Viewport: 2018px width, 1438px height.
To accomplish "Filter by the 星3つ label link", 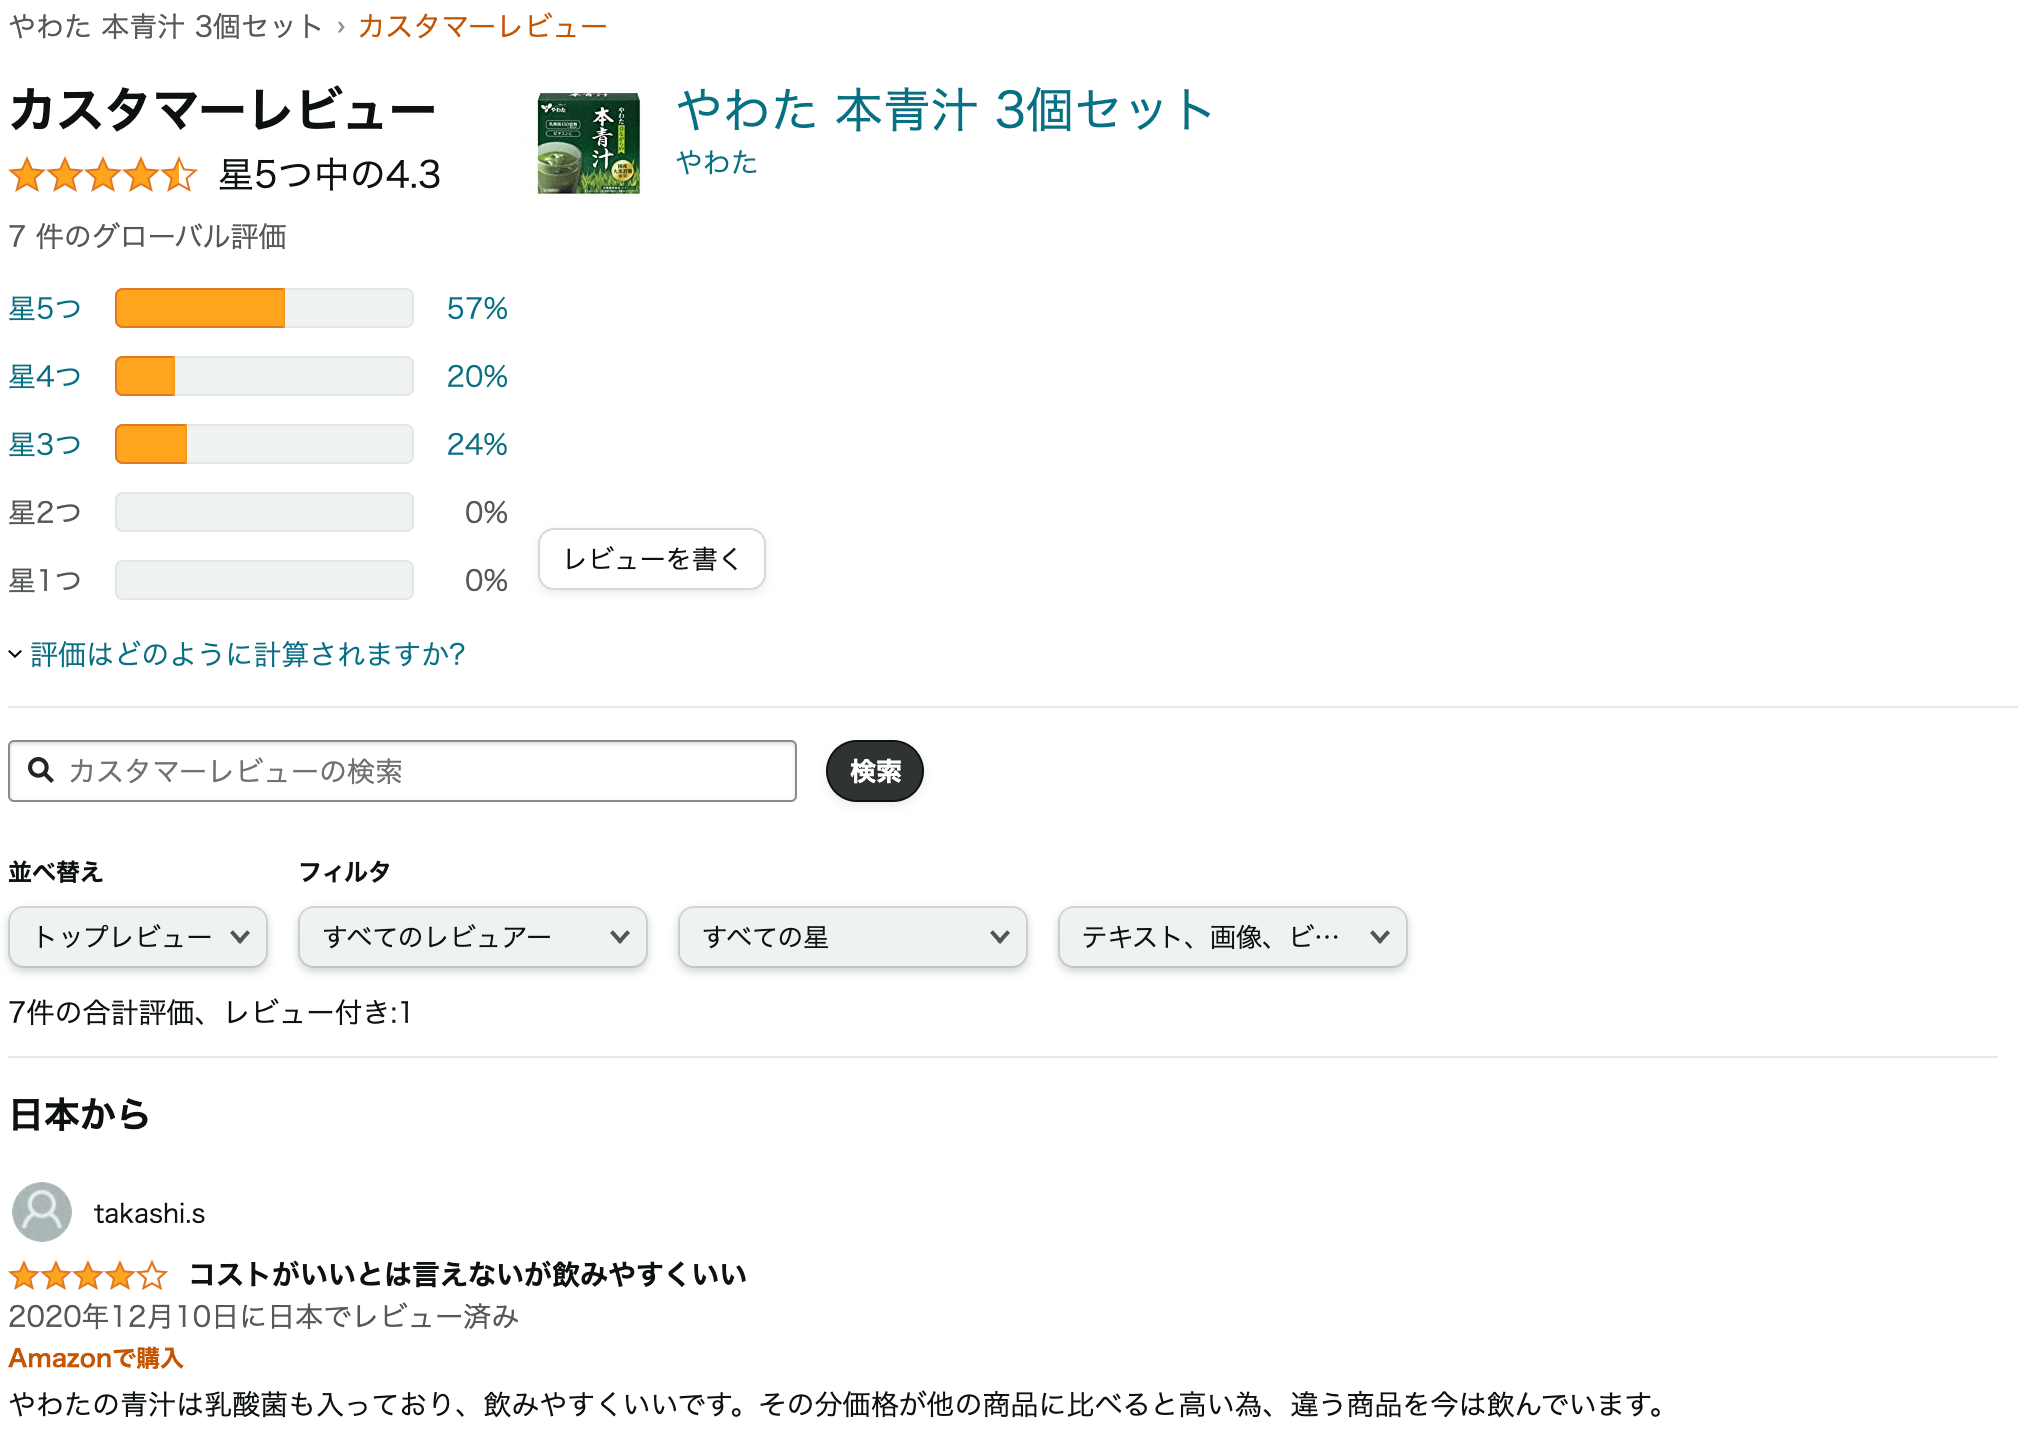I will pyautogui.click(x=45, y=444).
